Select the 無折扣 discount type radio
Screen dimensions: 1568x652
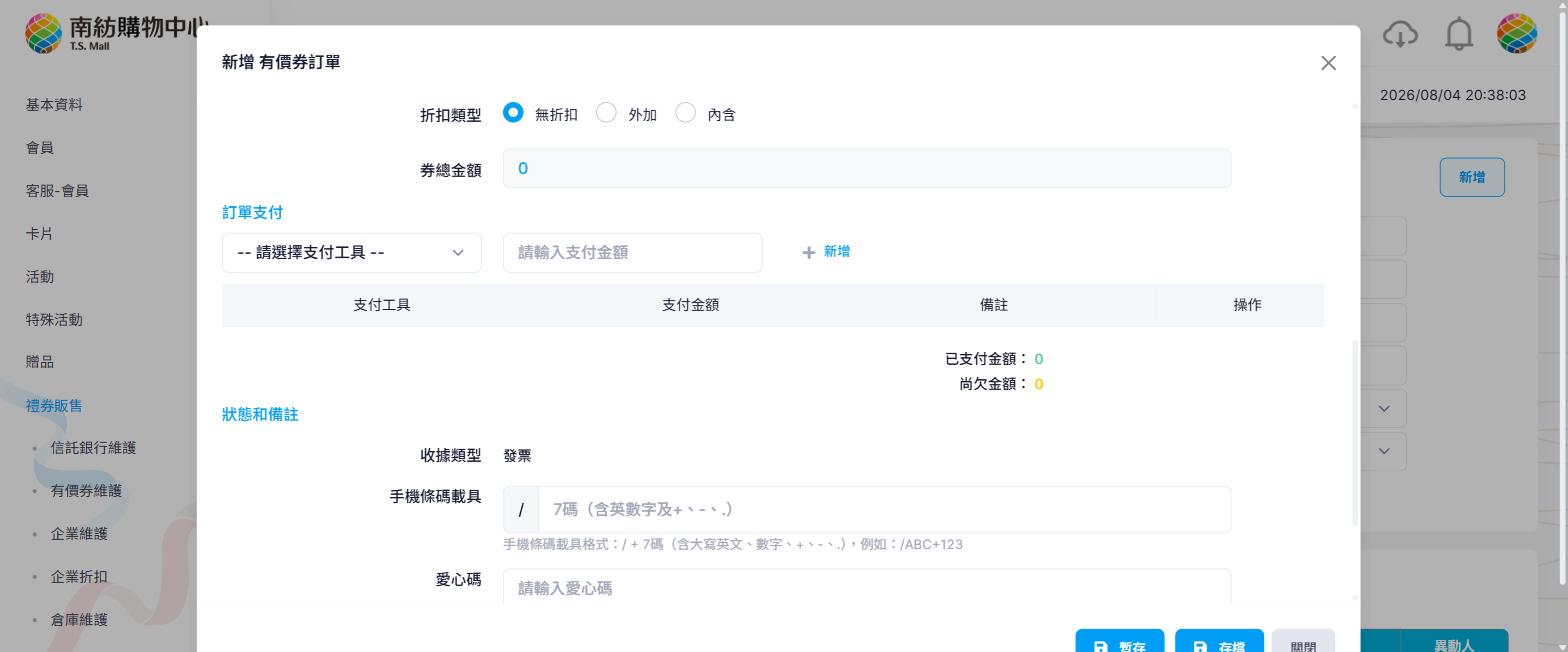[513, 113]
